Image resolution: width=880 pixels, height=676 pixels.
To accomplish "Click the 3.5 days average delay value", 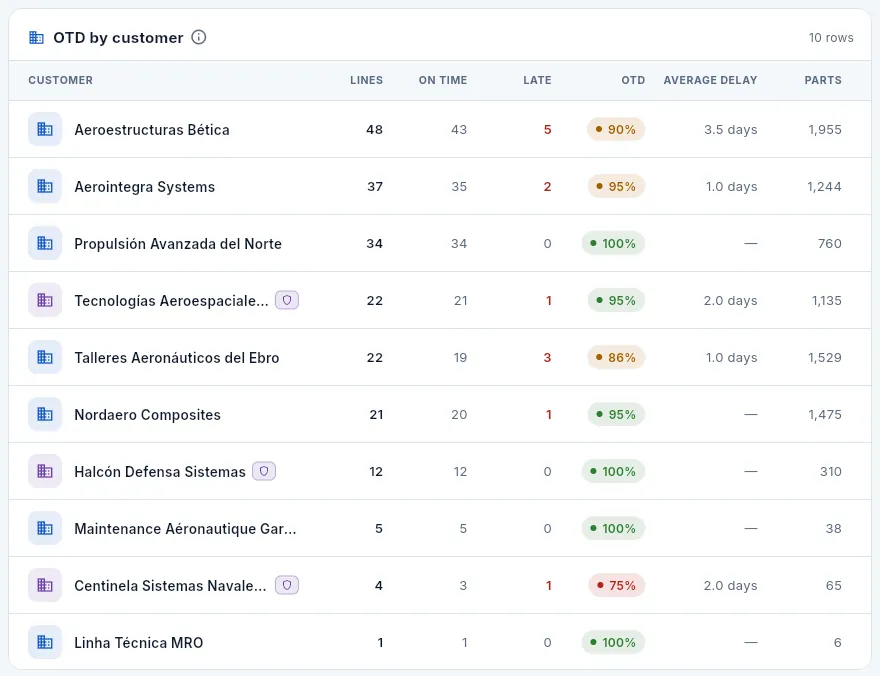I will pyautogui.click(x=731, y=130).
